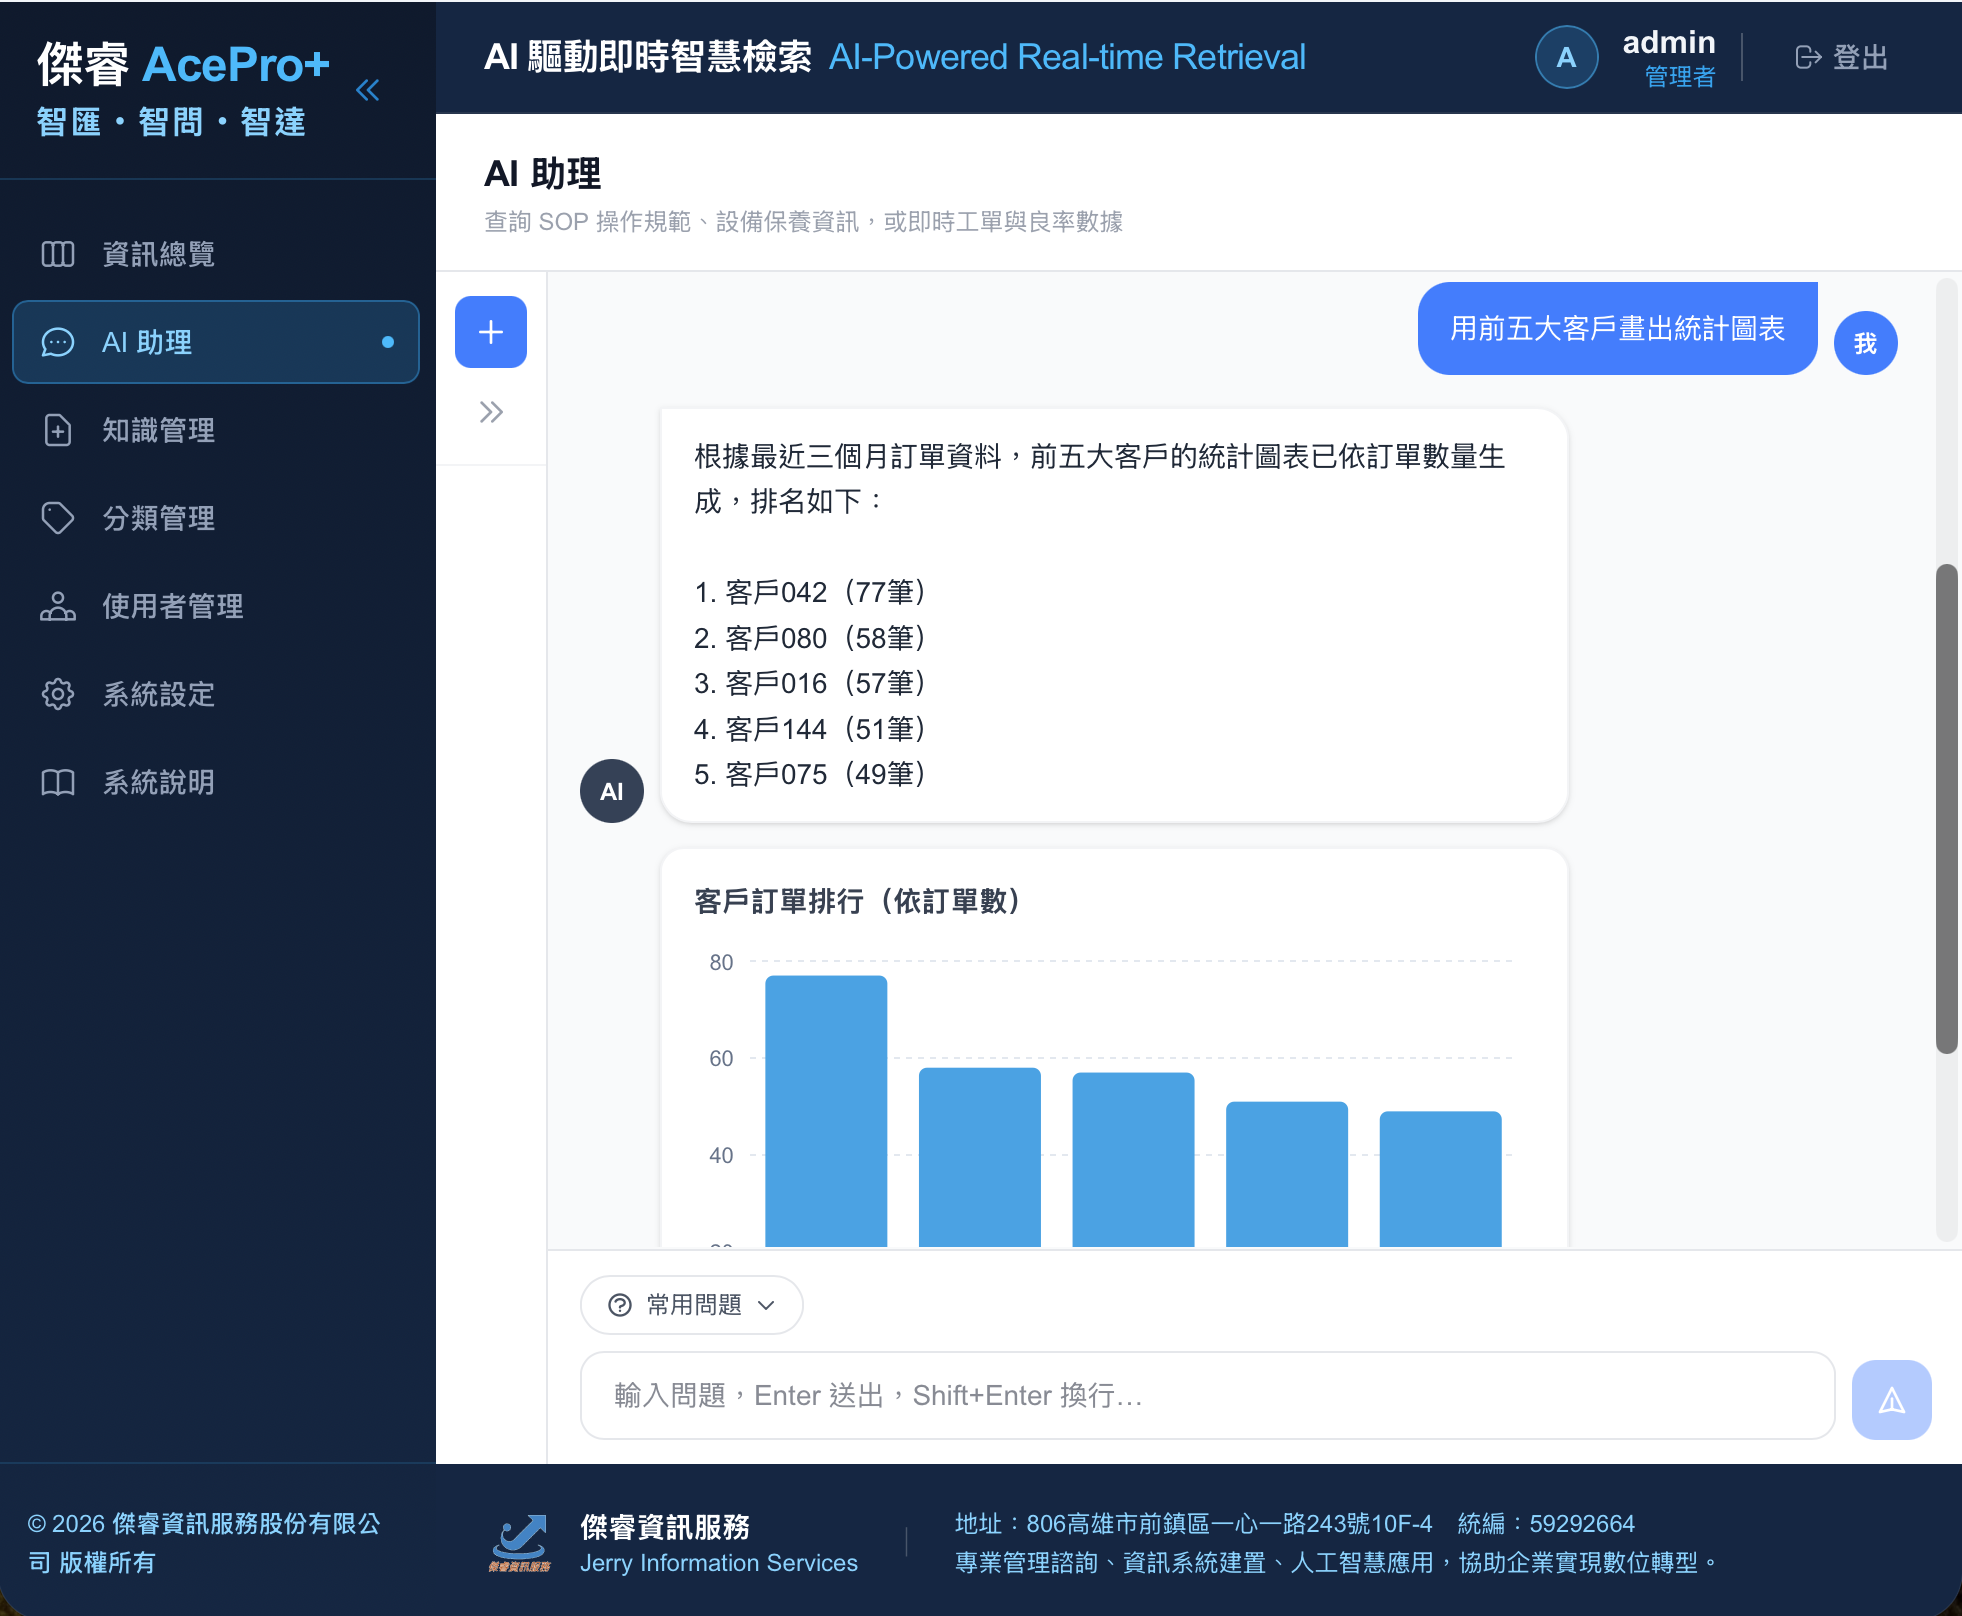Click list row 1. 客戶042（77筆）
The width and height of the screenshot is (1962, 1616).
811,592
